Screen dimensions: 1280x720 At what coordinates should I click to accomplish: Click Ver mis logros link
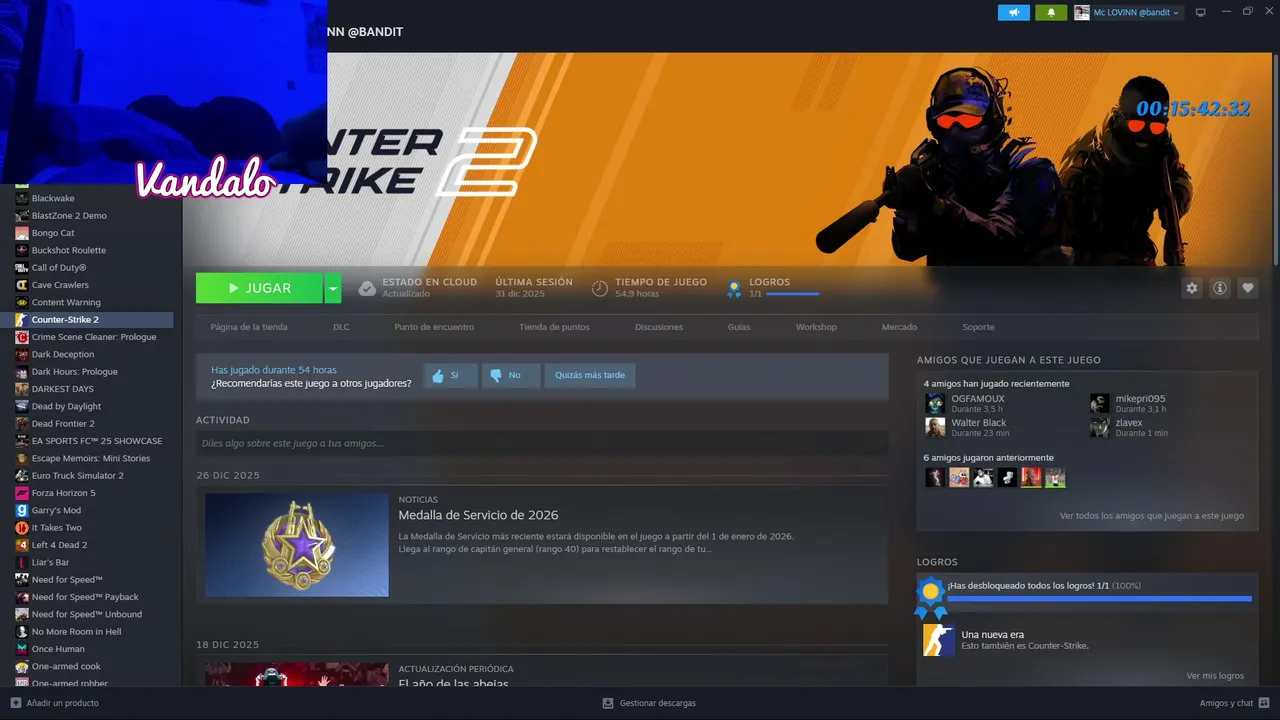tap(1215, 676)
